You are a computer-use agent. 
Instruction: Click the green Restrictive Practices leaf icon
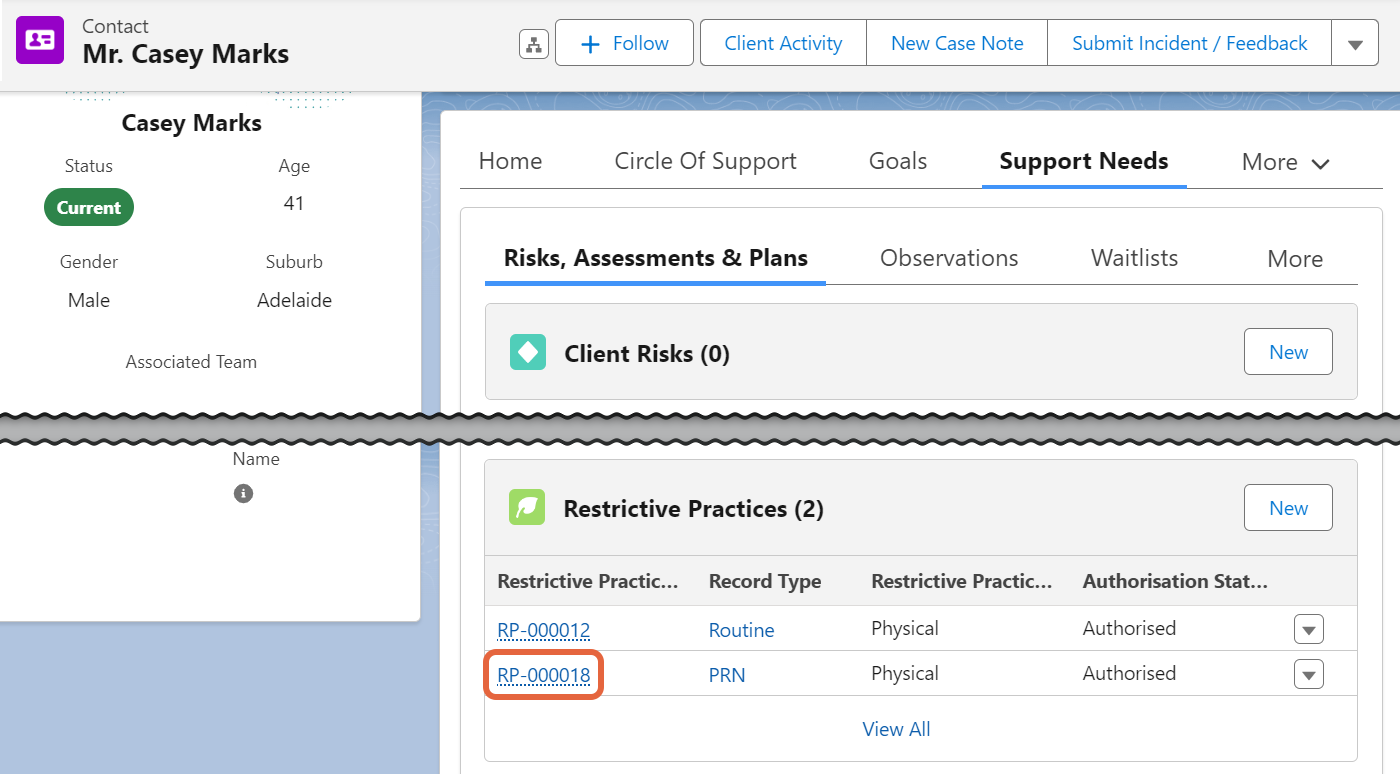[527, 507]
